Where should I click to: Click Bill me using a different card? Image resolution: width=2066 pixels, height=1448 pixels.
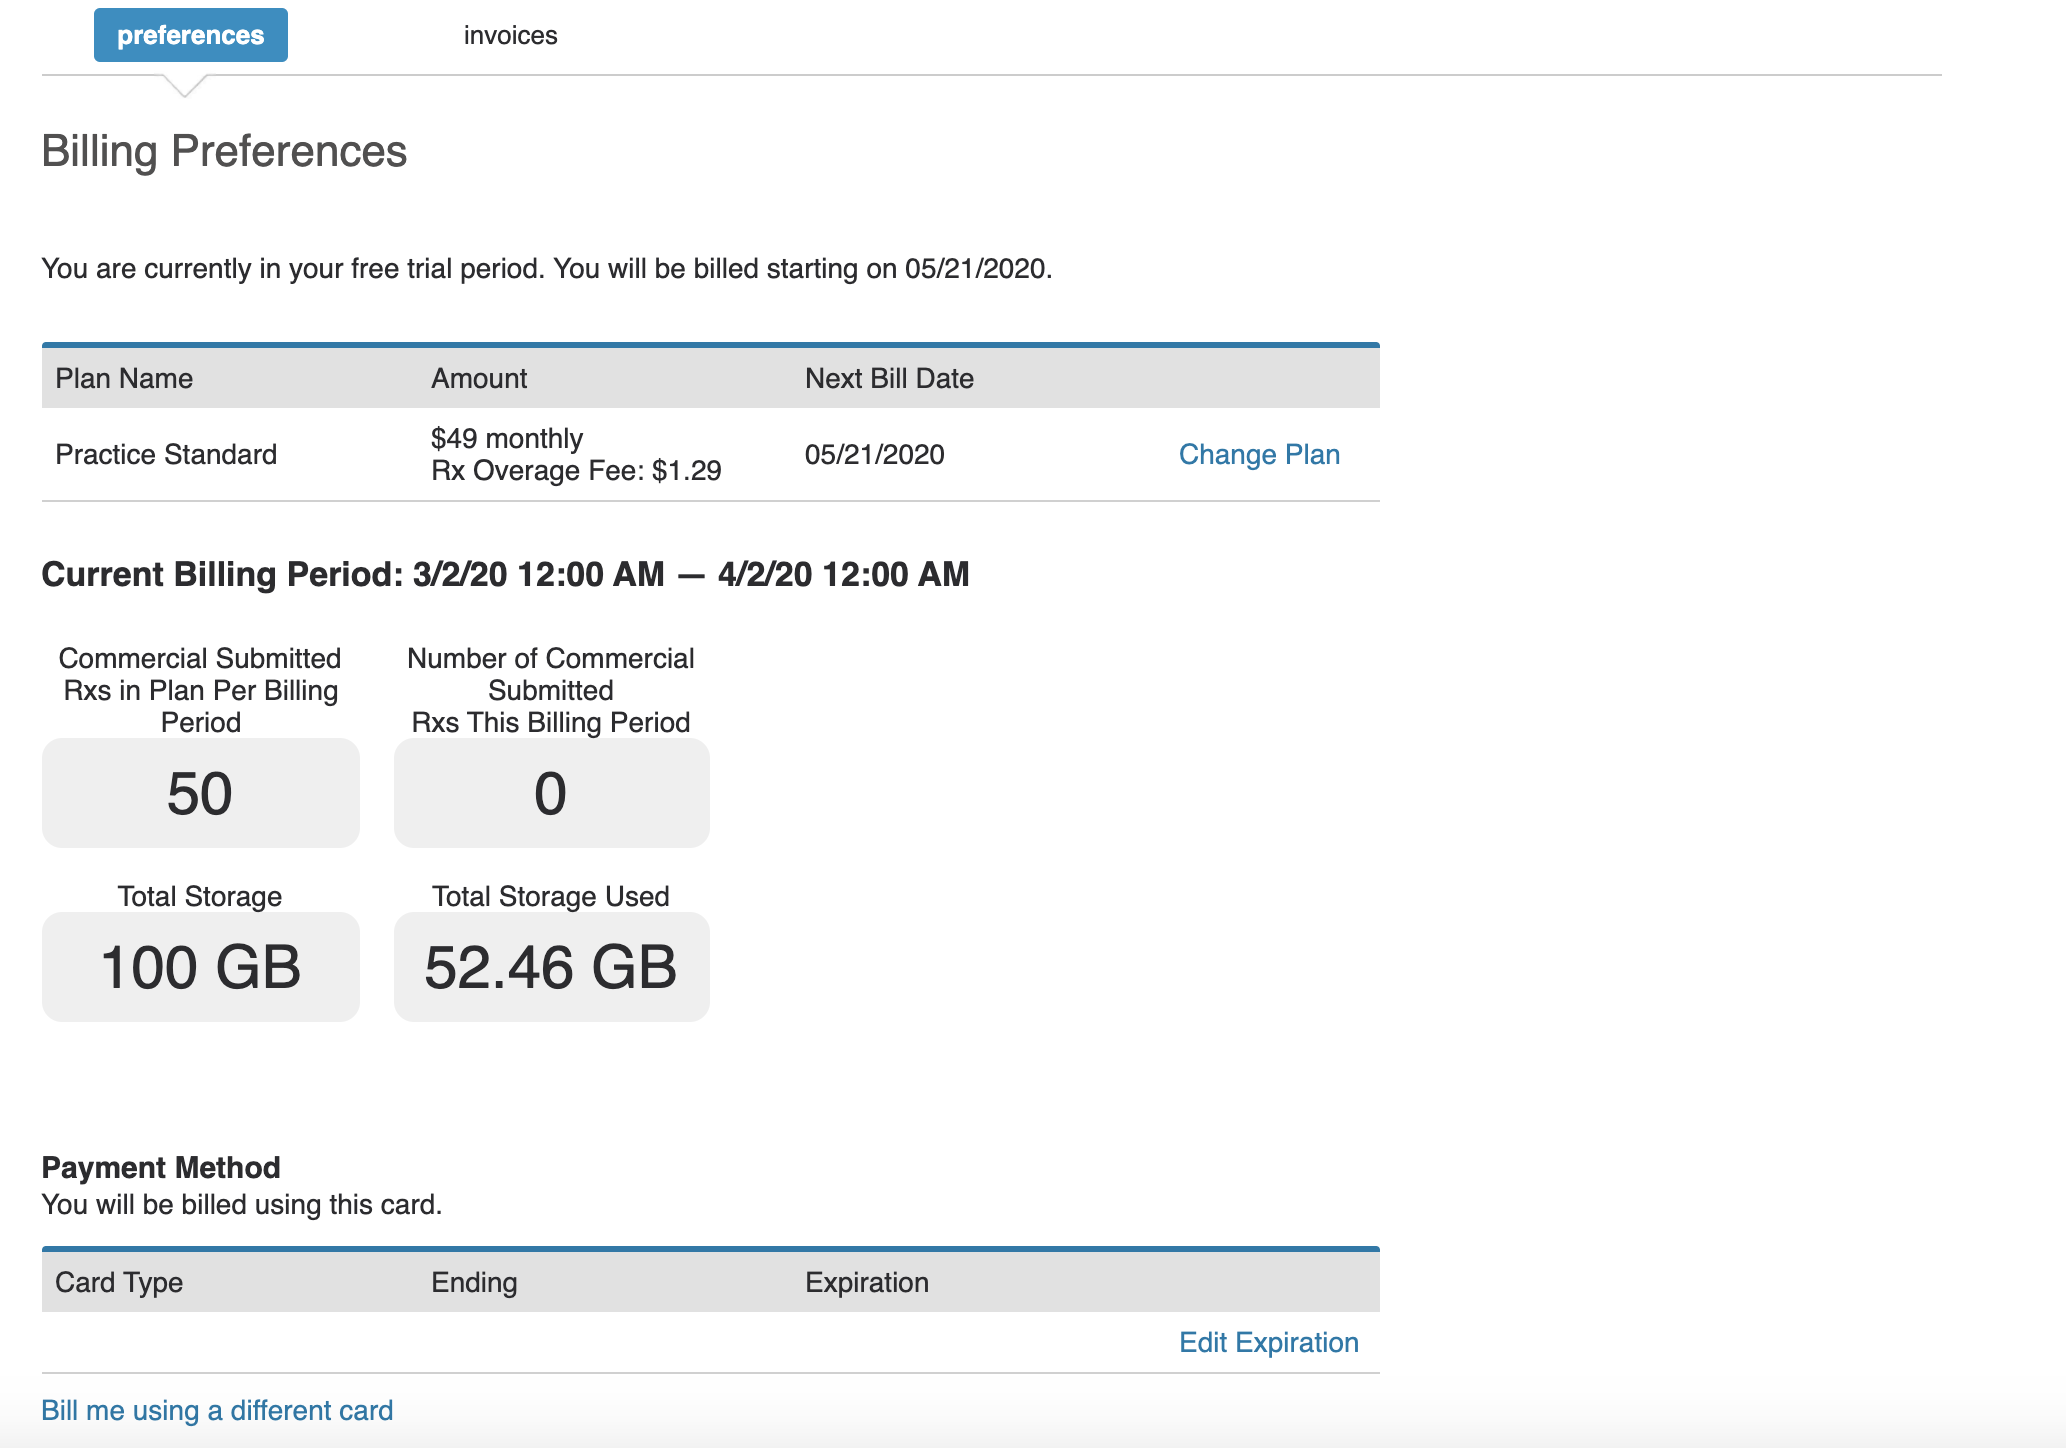point(217,1411)
